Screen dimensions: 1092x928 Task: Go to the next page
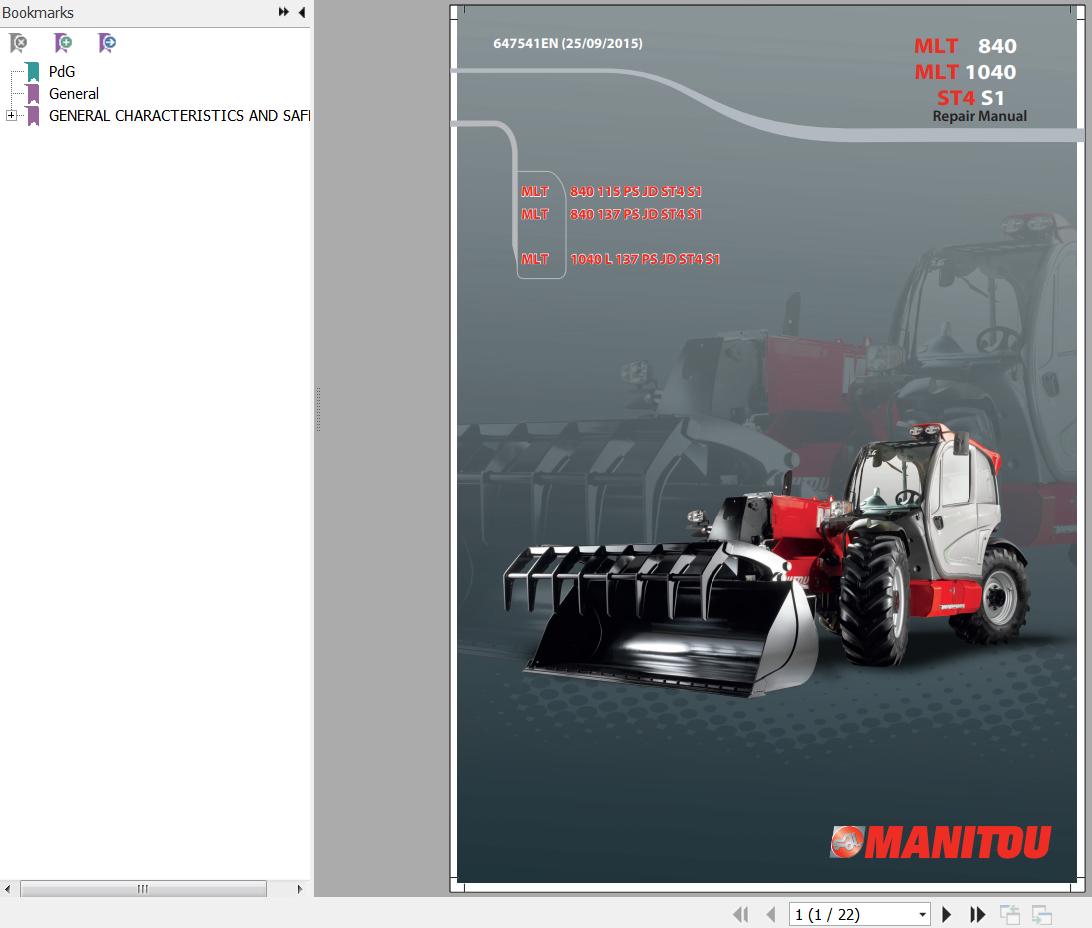[947, 914]
